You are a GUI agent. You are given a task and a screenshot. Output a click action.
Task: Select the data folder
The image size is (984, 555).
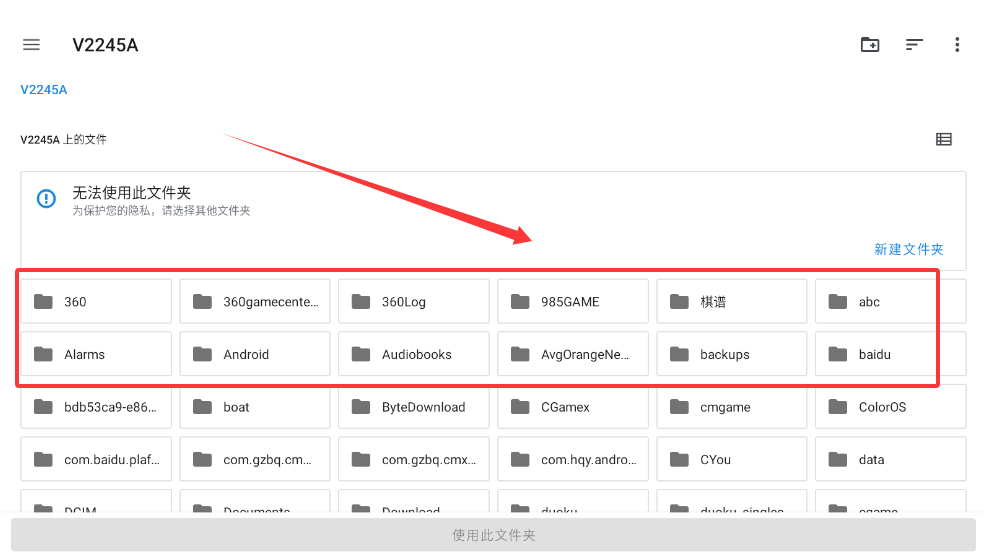point(890,460)
